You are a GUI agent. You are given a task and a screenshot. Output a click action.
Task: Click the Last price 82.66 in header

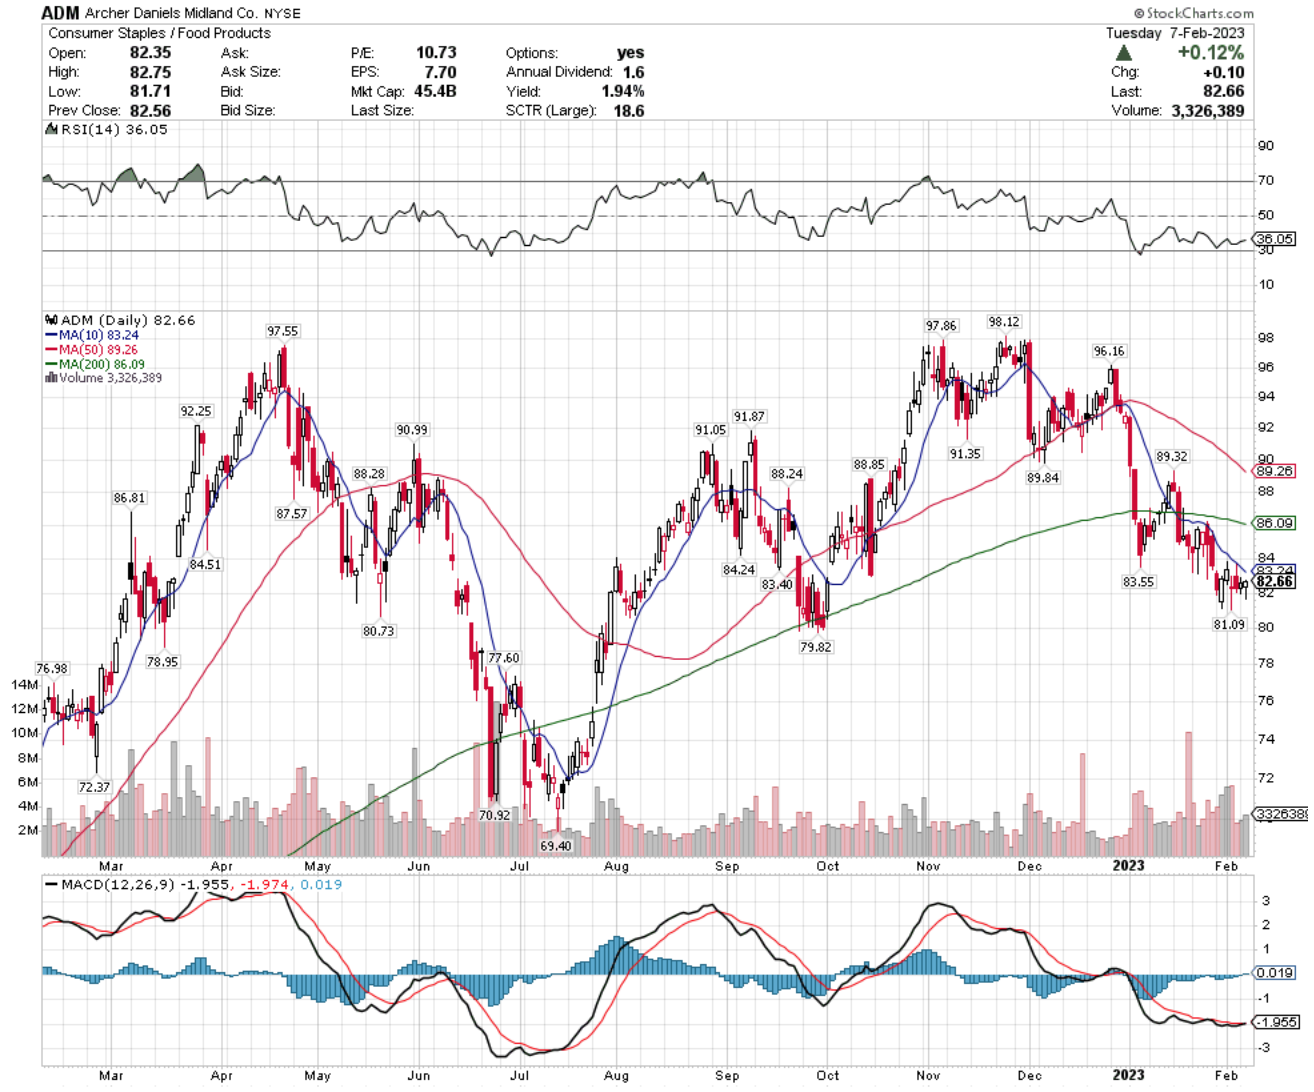point(1224,91)
